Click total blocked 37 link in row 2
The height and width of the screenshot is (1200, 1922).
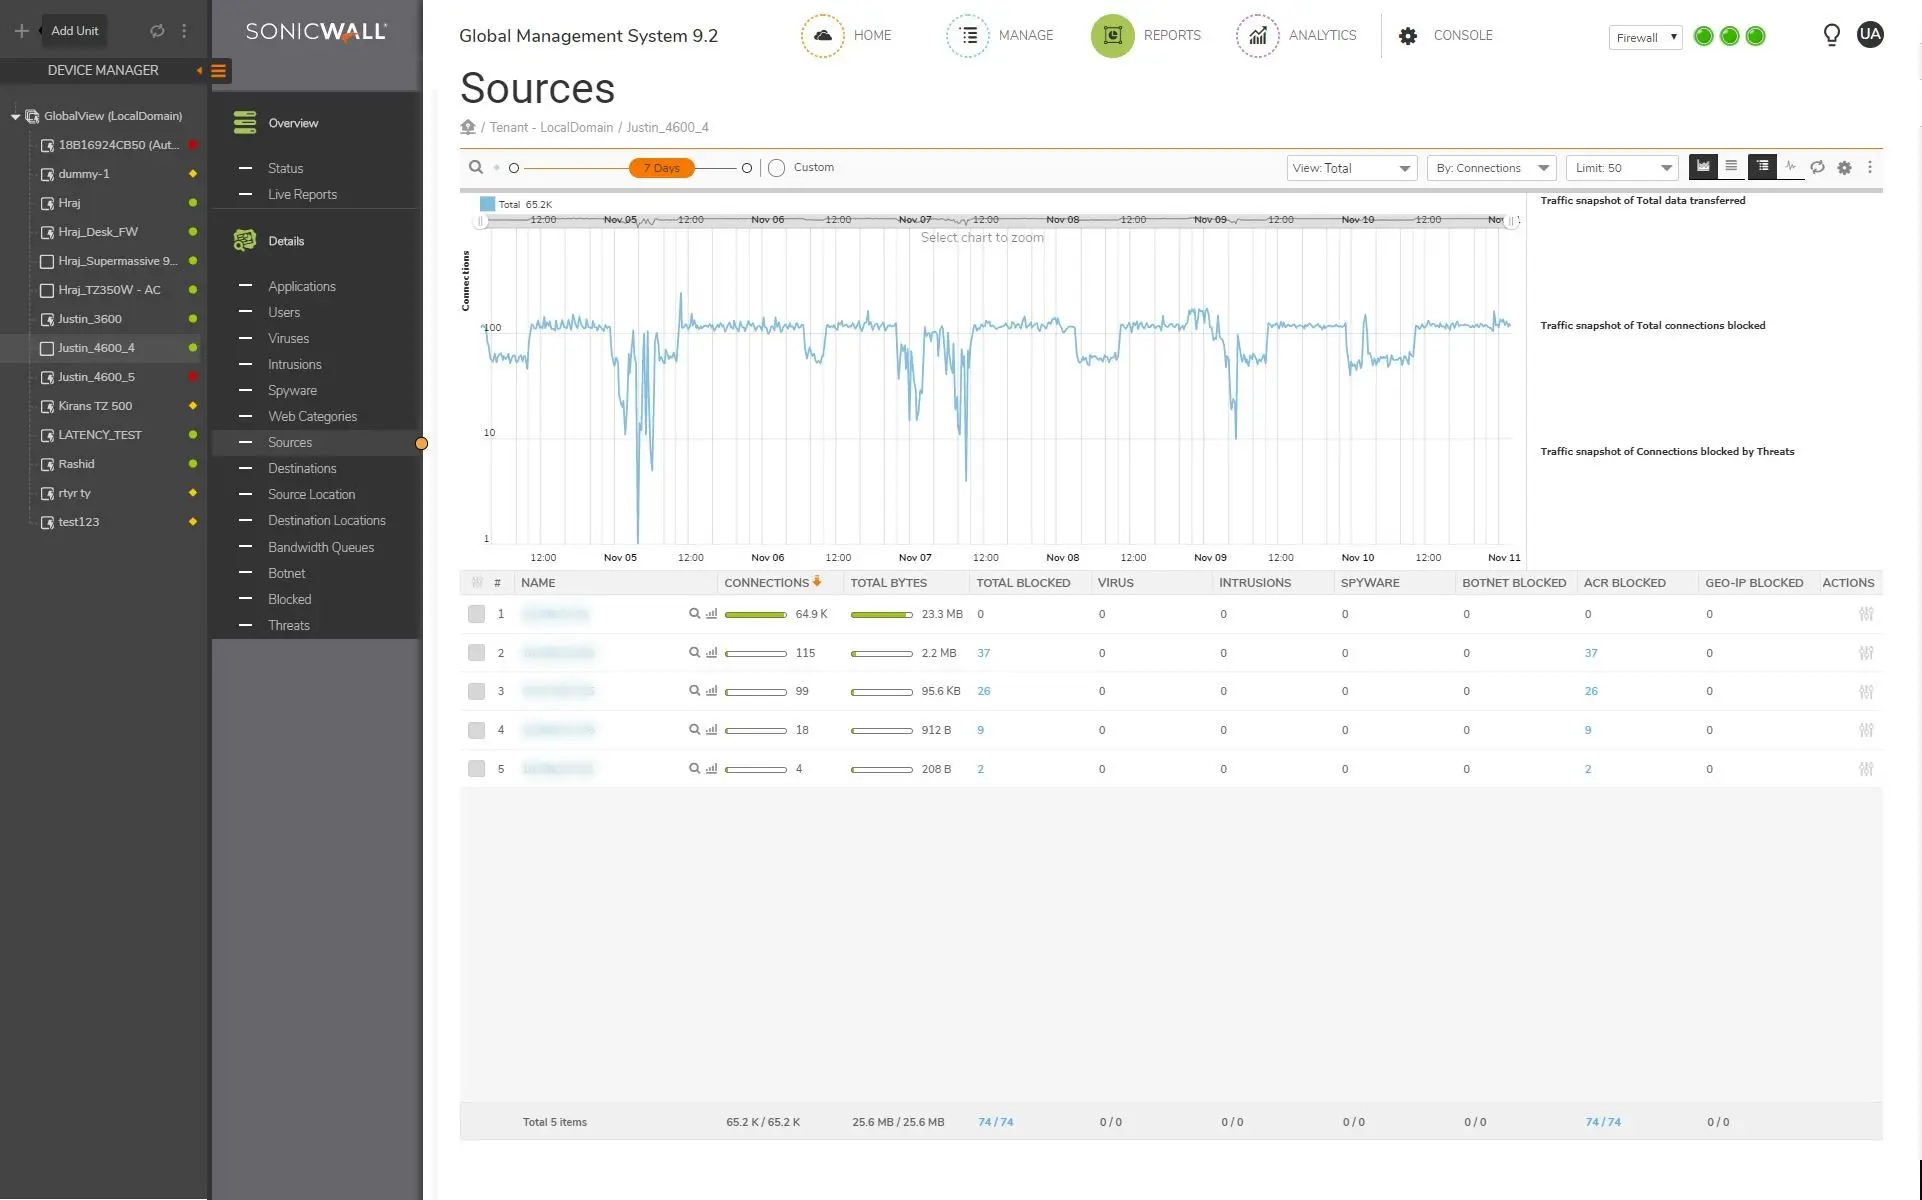[x=983, y=653]
